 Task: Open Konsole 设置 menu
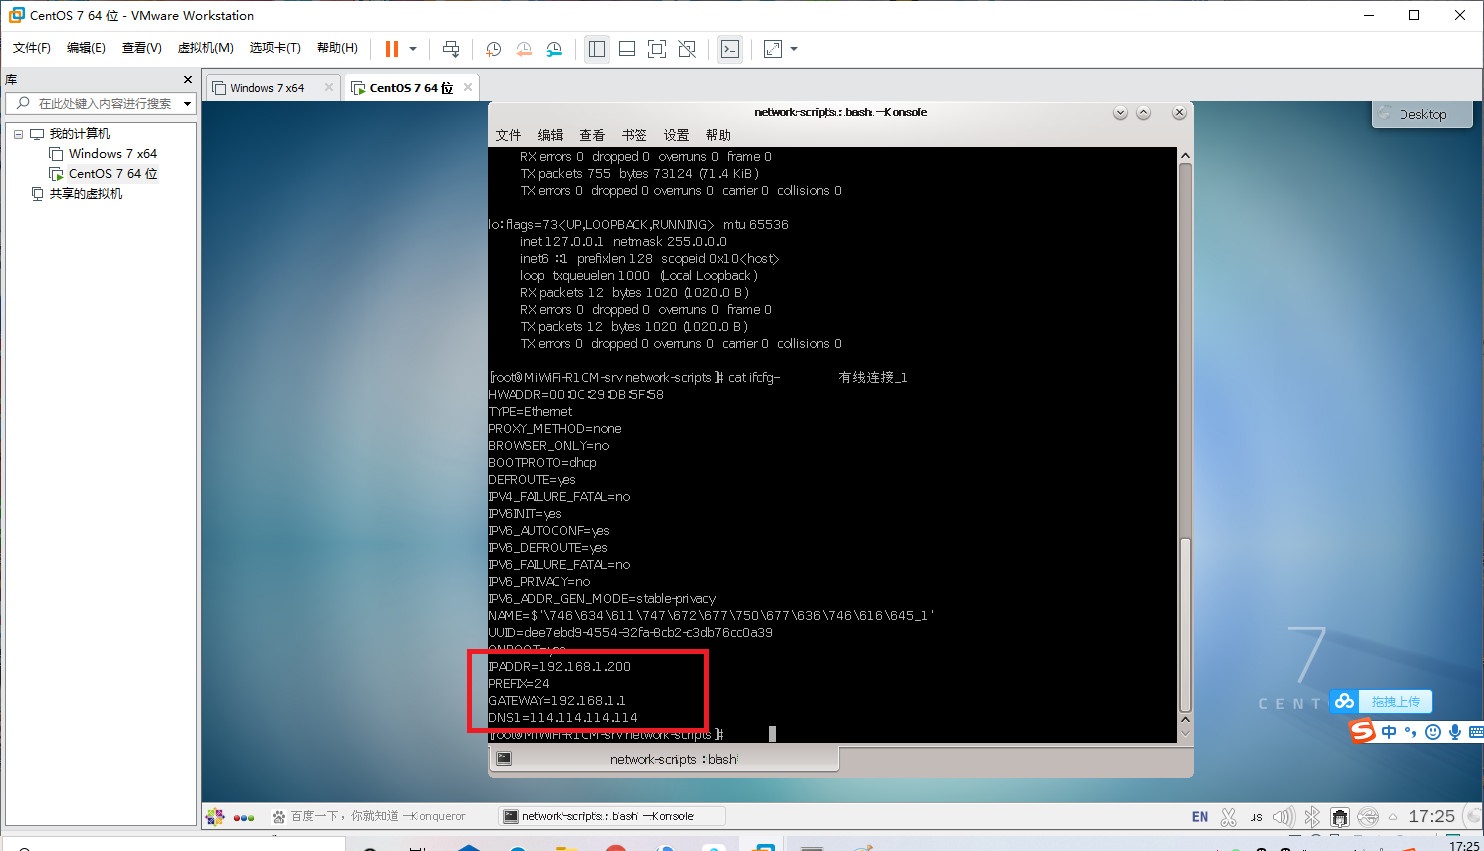(676, 135)
